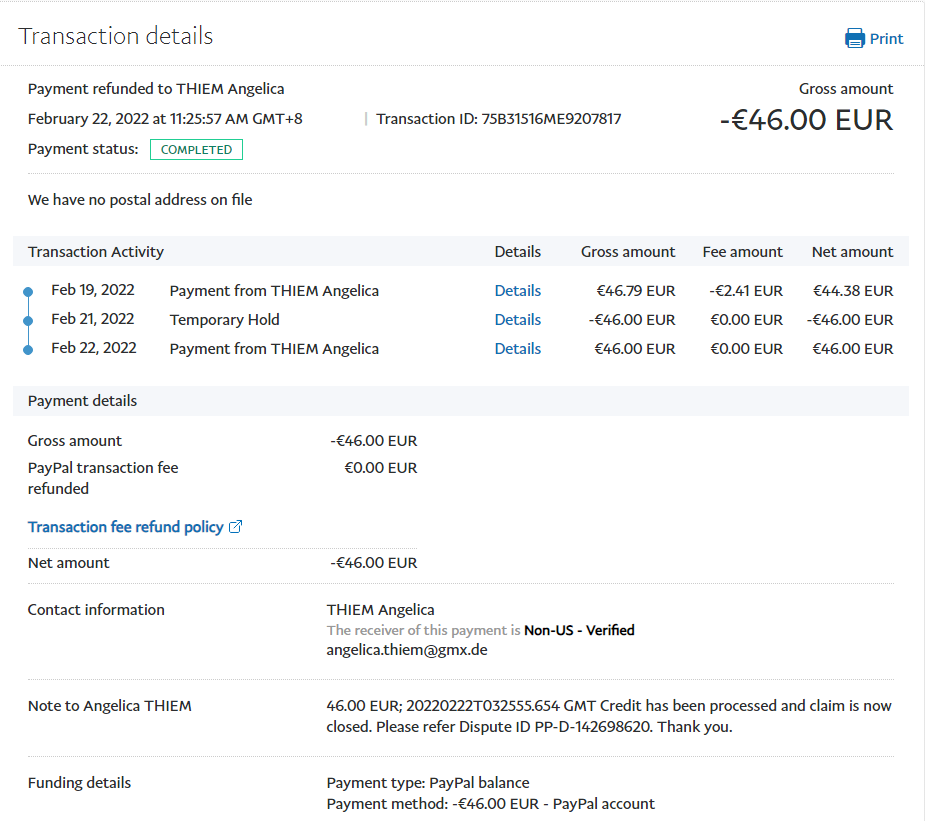Click the Transaction Activity section header
925x821 pixels.
pyautogui.click(x=96, y=252)
